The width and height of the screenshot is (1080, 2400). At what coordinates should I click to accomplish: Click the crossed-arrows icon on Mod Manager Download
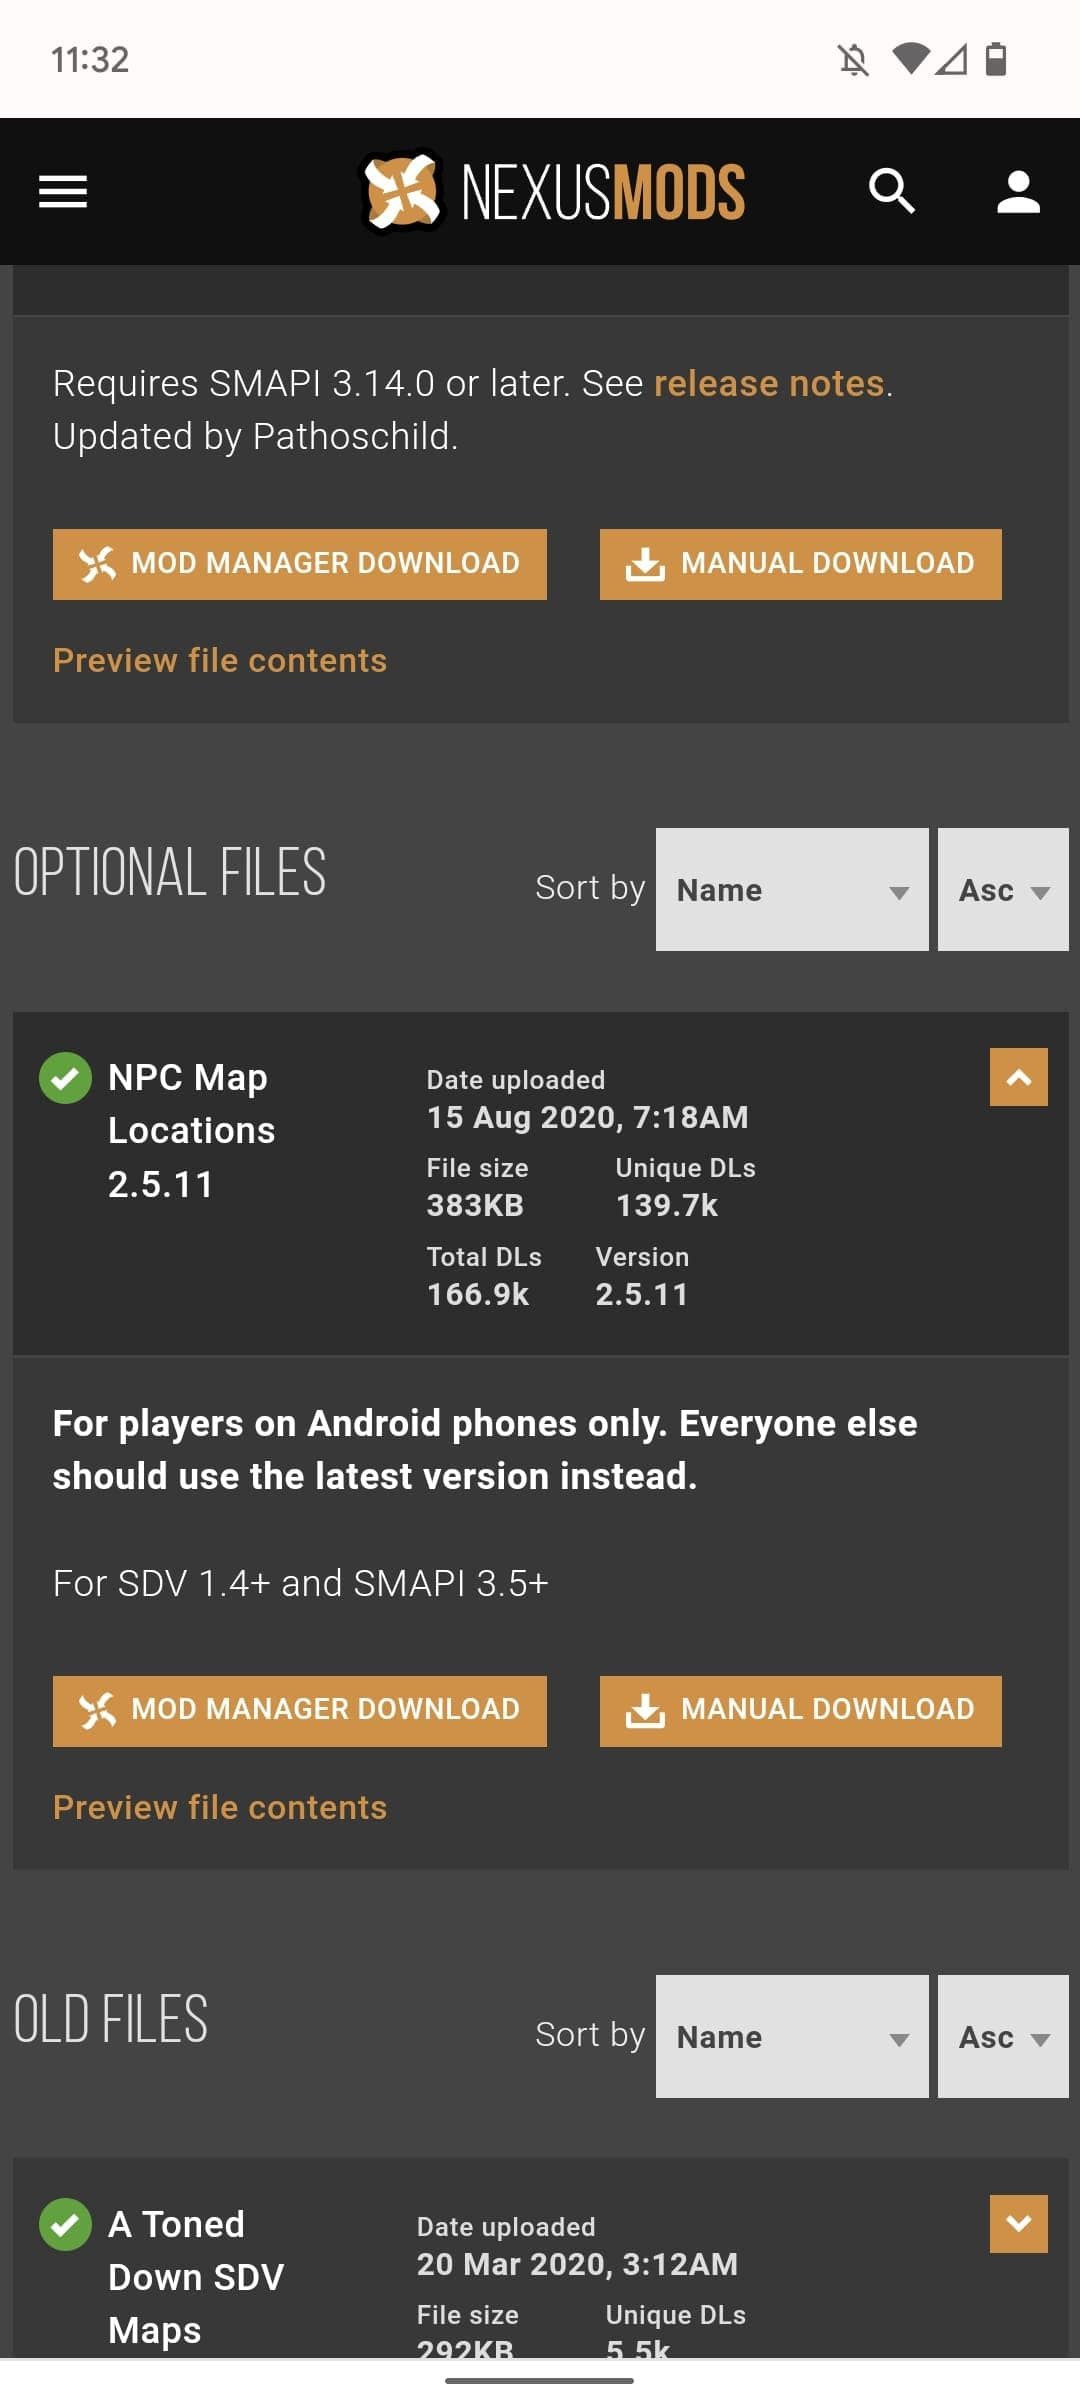coord(97,563)
